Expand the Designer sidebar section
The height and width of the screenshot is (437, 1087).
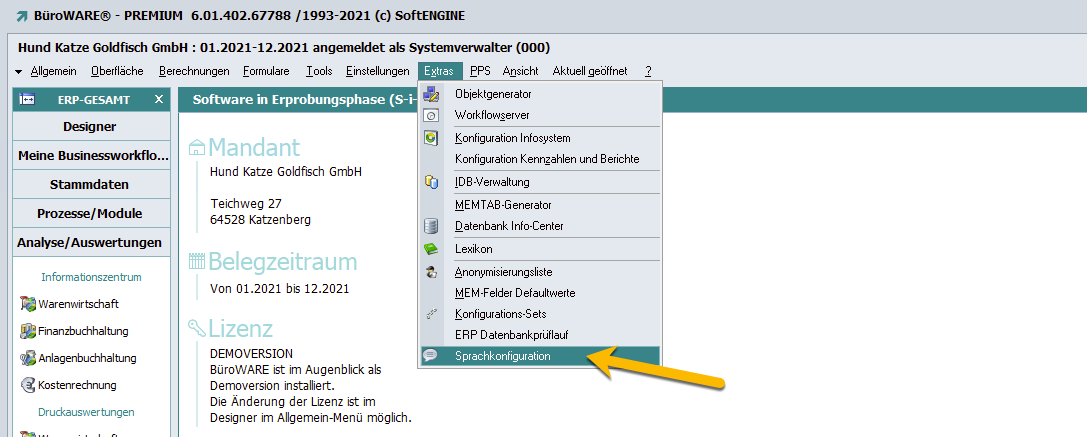point(90,127)
